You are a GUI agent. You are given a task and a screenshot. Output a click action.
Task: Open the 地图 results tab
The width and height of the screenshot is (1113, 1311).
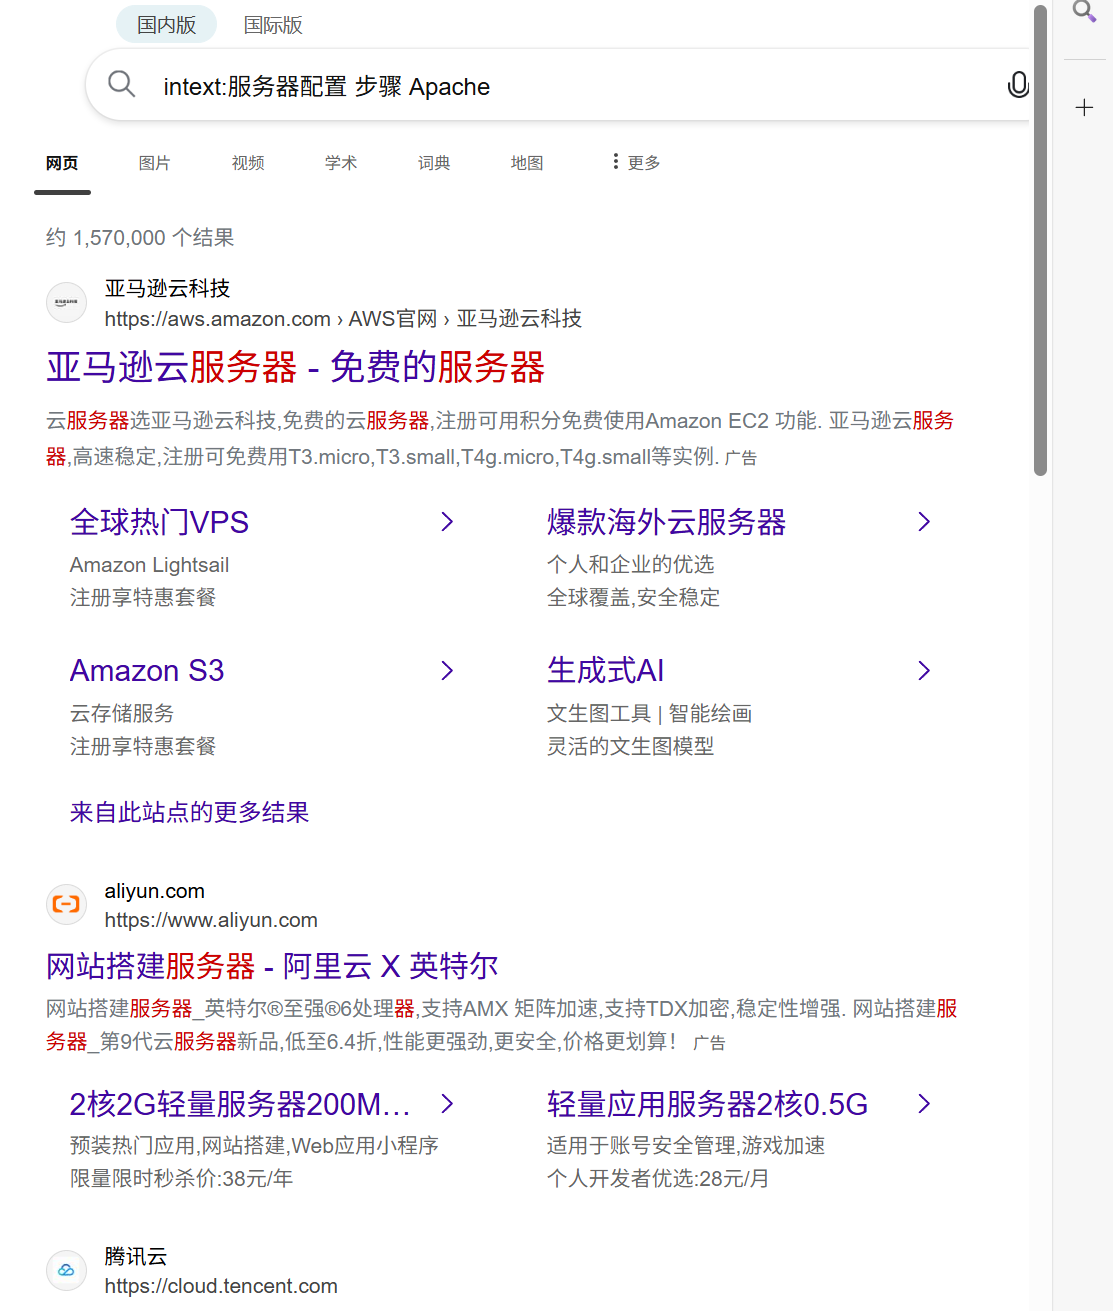point(527,163)
